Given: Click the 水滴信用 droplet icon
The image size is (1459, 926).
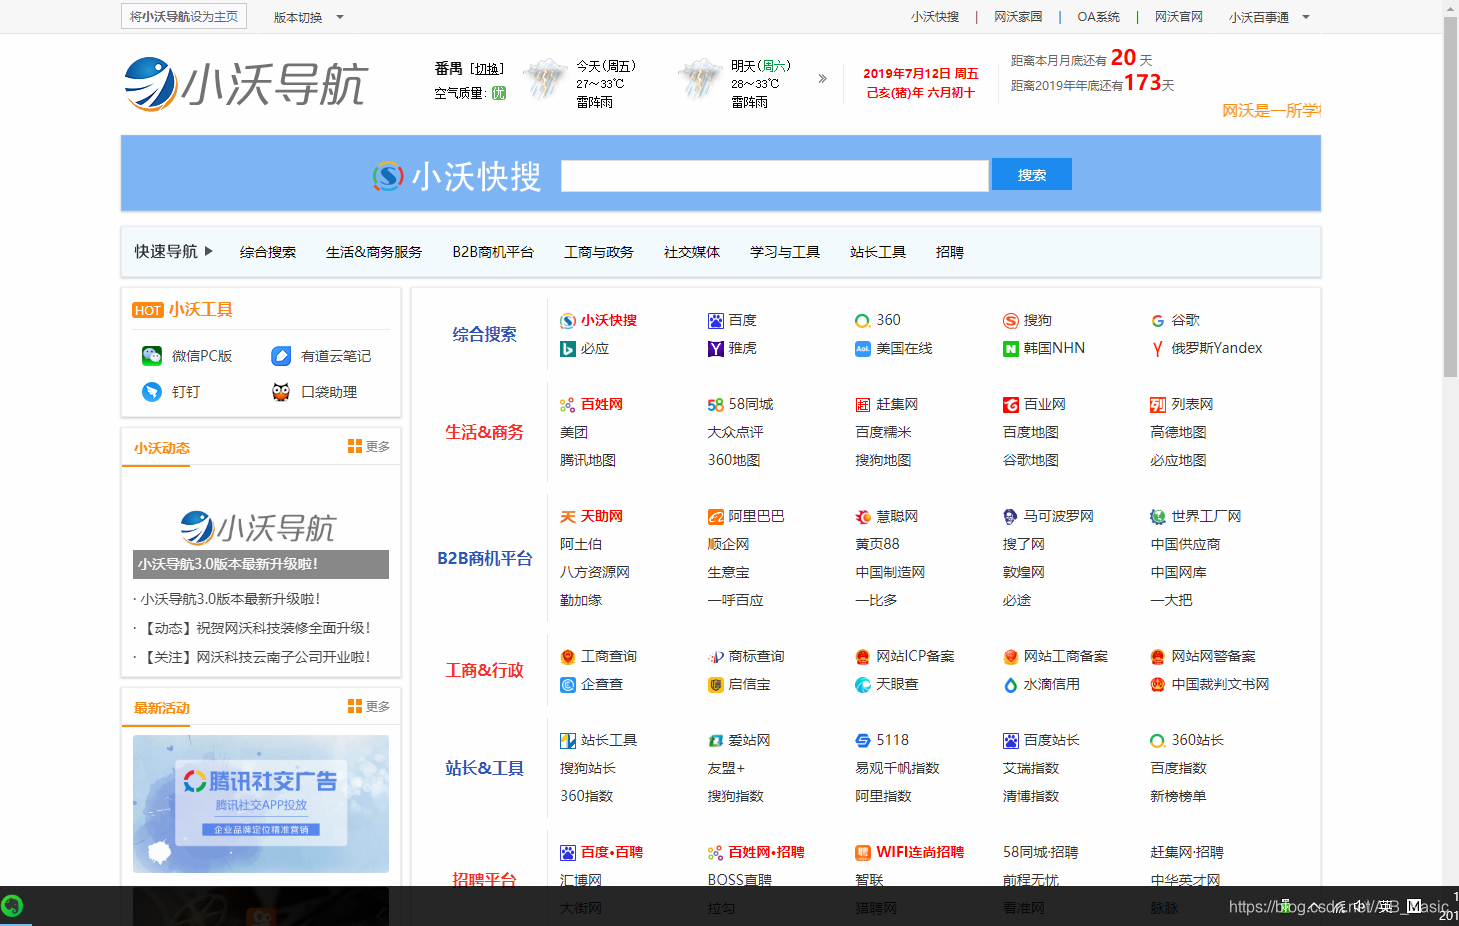Looking at the screenshot, I should click(1011, 685).
